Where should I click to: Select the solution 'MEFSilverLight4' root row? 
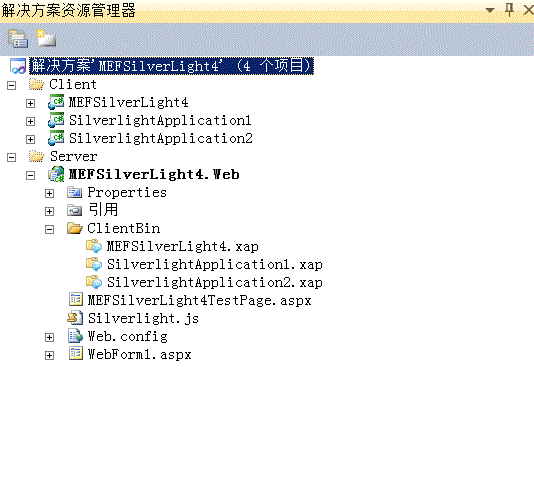[x=171, y=66]
